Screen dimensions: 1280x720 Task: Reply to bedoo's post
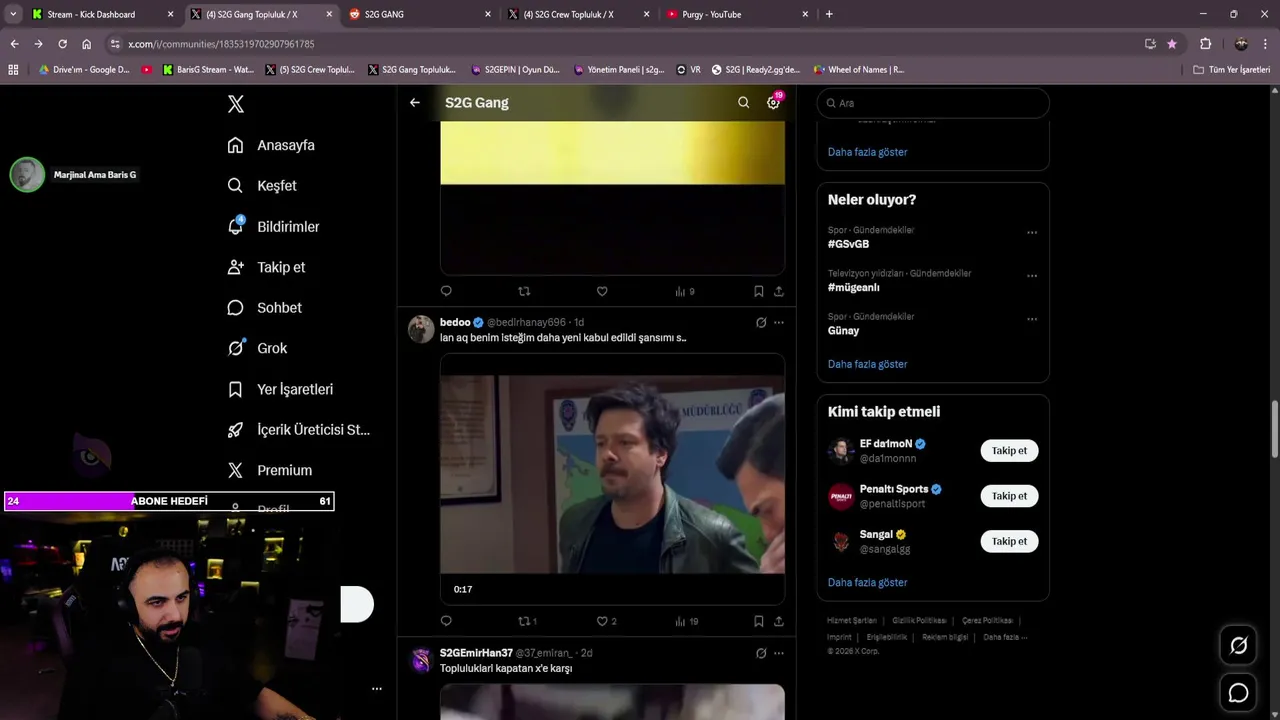446,621
